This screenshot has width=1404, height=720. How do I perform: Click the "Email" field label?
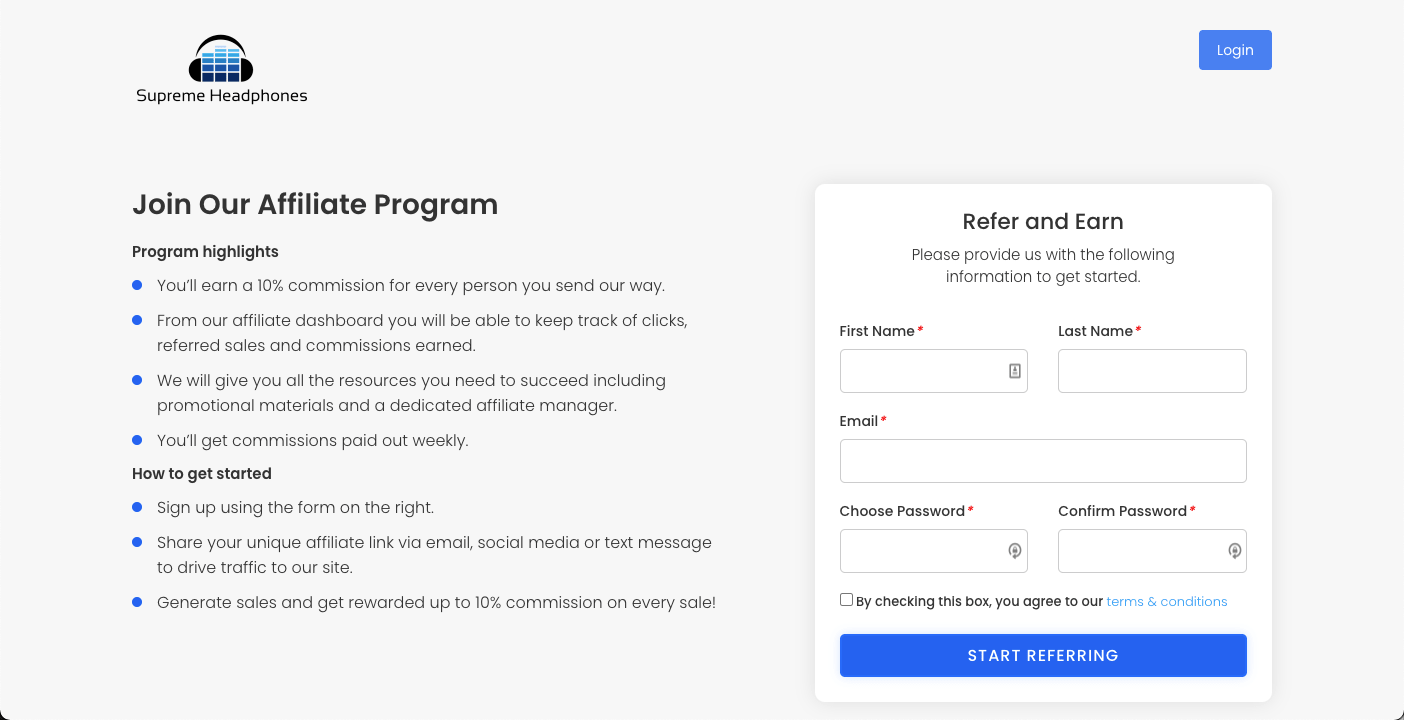pos(859,421)
